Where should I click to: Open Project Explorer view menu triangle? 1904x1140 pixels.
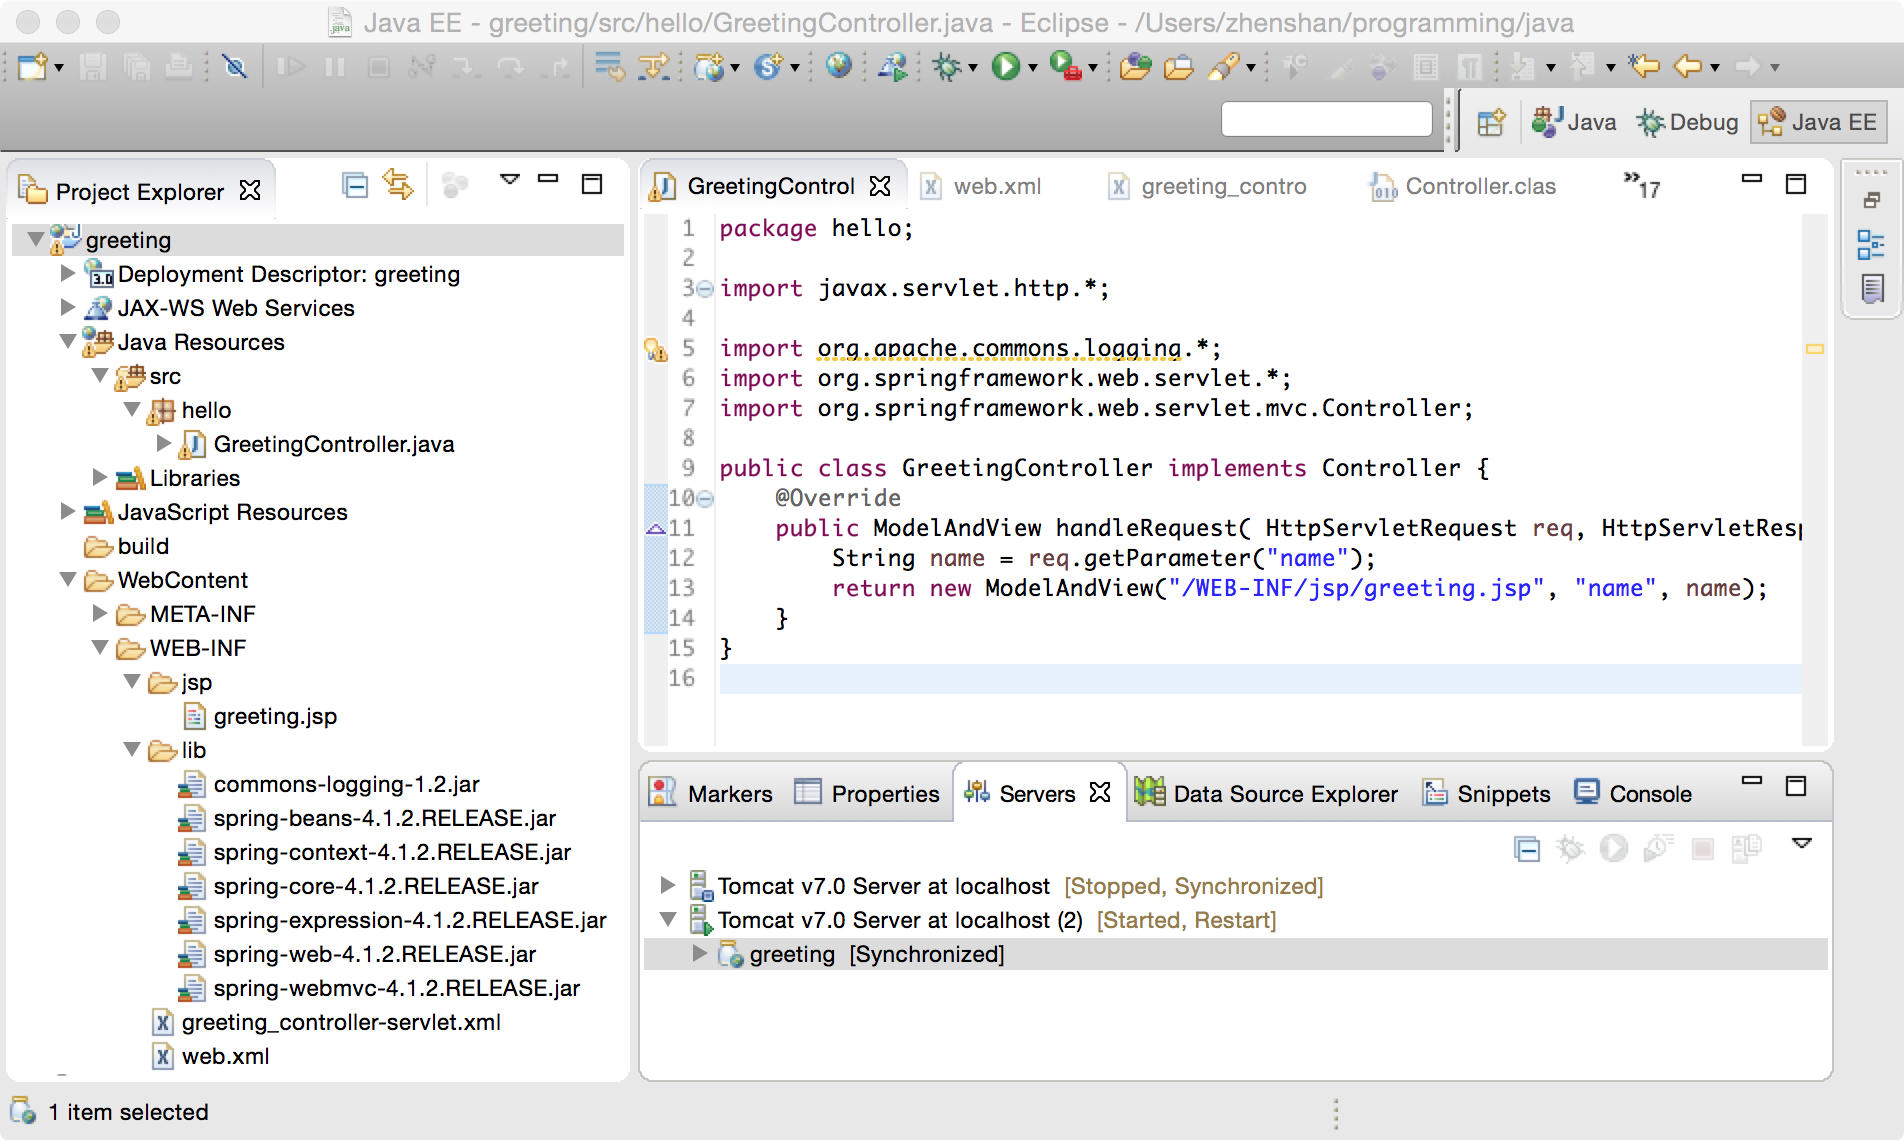tap(510, 180)
